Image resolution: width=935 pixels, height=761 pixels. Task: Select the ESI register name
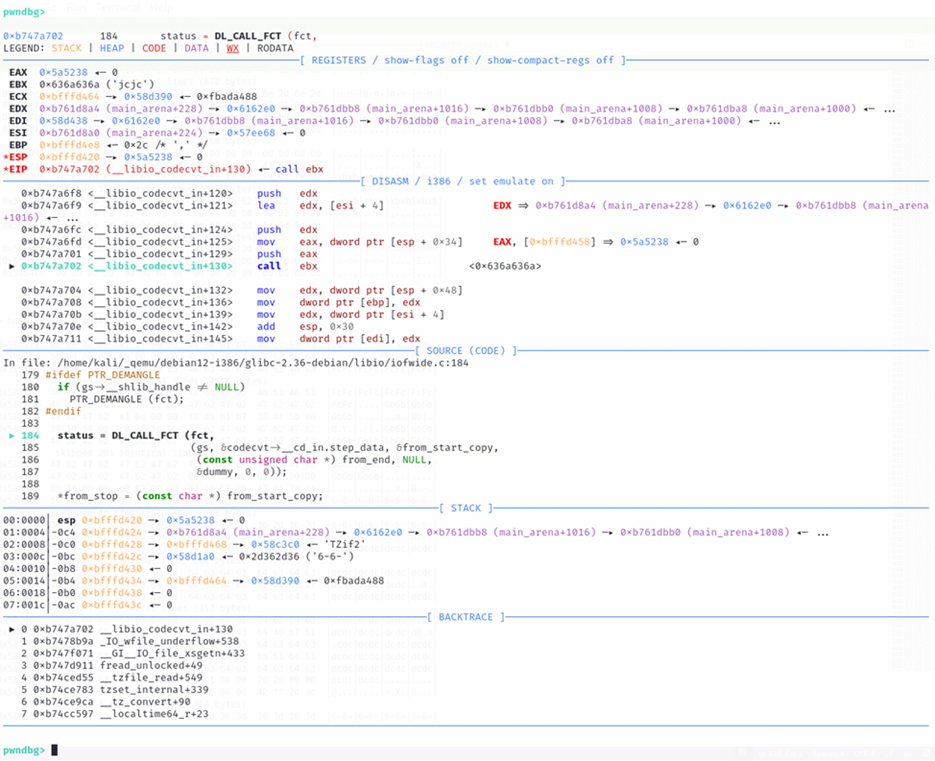pyautogui.click(x=18, y=133)
